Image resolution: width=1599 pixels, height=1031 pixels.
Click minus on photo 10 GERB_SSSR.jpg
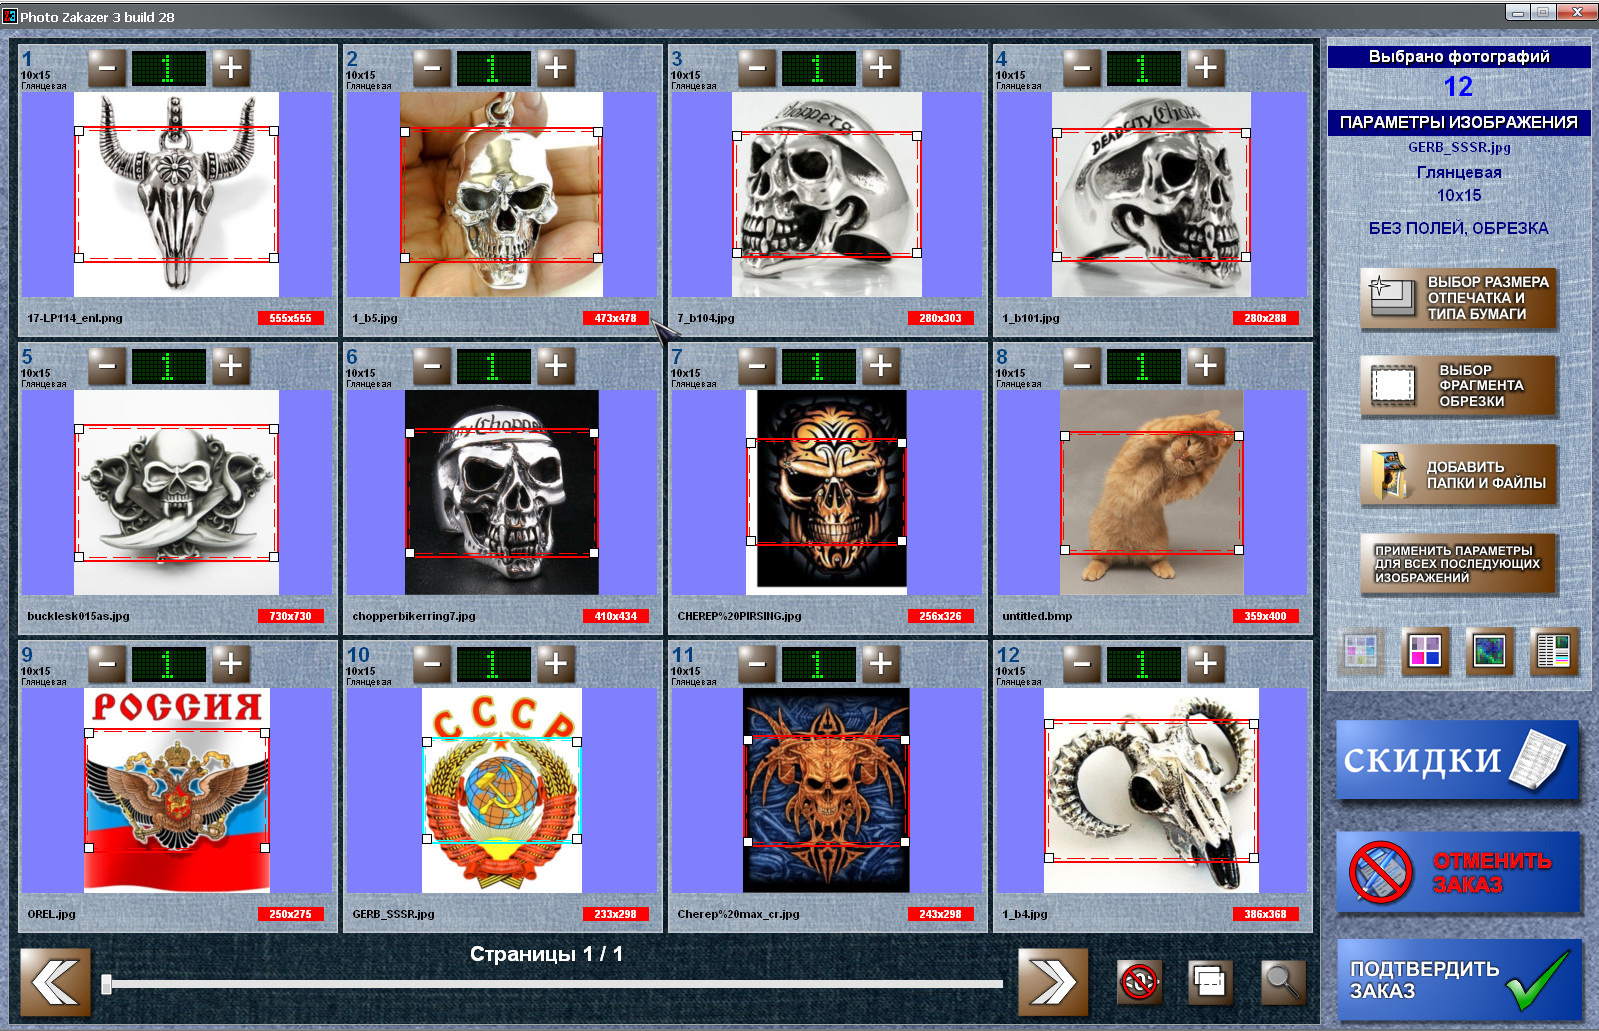432,664
